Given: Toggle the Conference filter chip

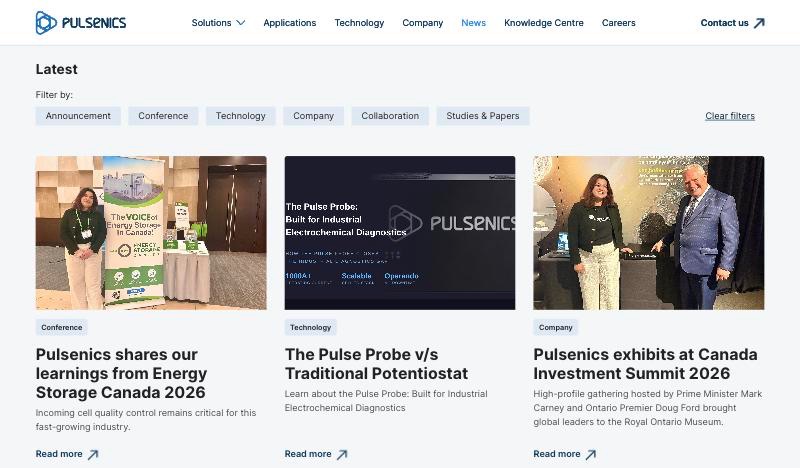Looking at the screenshot, I should coord(163,116).
